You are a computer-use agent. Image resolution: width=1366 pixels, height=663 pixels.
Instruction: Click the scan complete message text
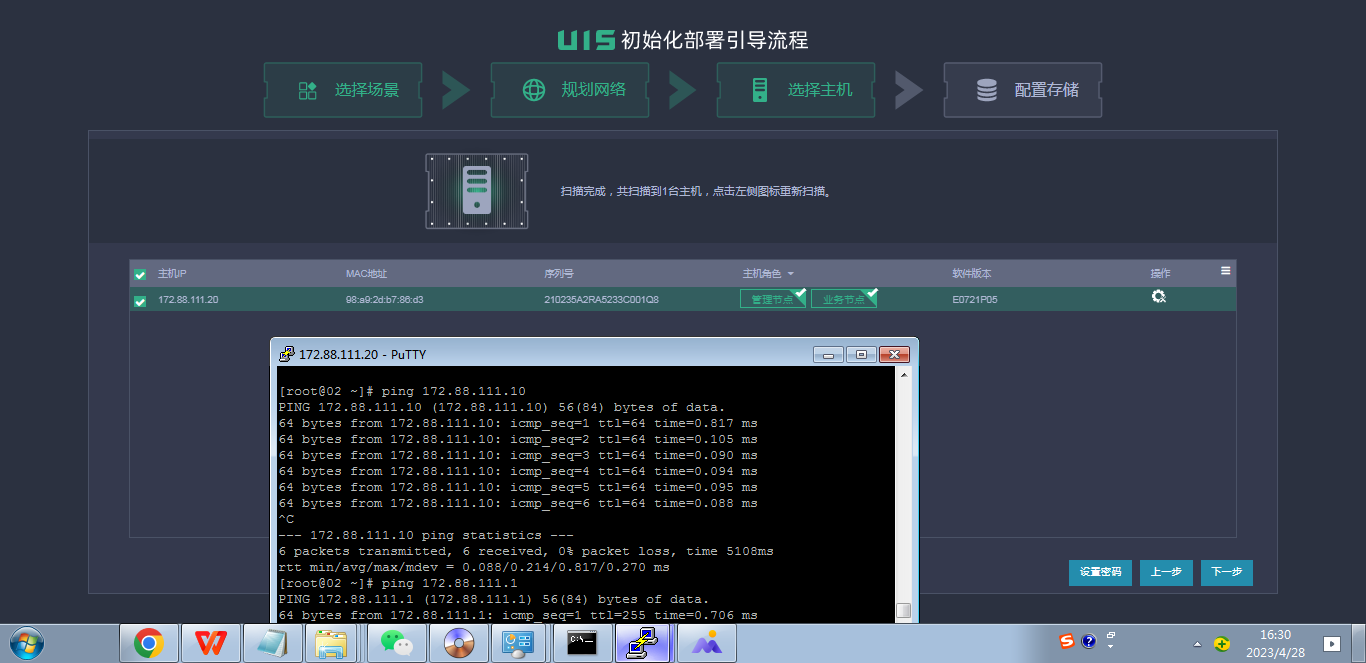[696, 191]
